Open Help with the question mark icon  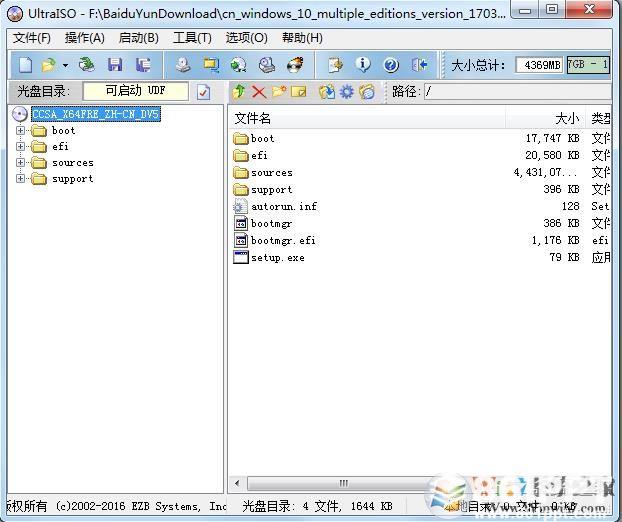tap(391, 65)
